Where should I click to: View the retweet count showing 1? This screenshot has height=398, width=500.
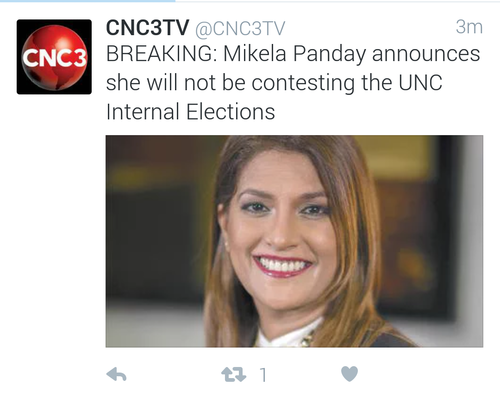pyautogui.click(x=263, y=375)
